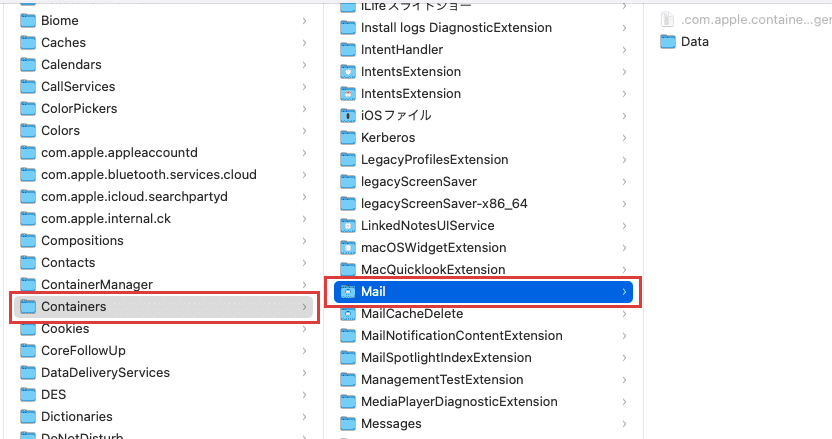Open the Contacts folder row
Viewport: 832px width, 439px height.
tap(163, 263)
